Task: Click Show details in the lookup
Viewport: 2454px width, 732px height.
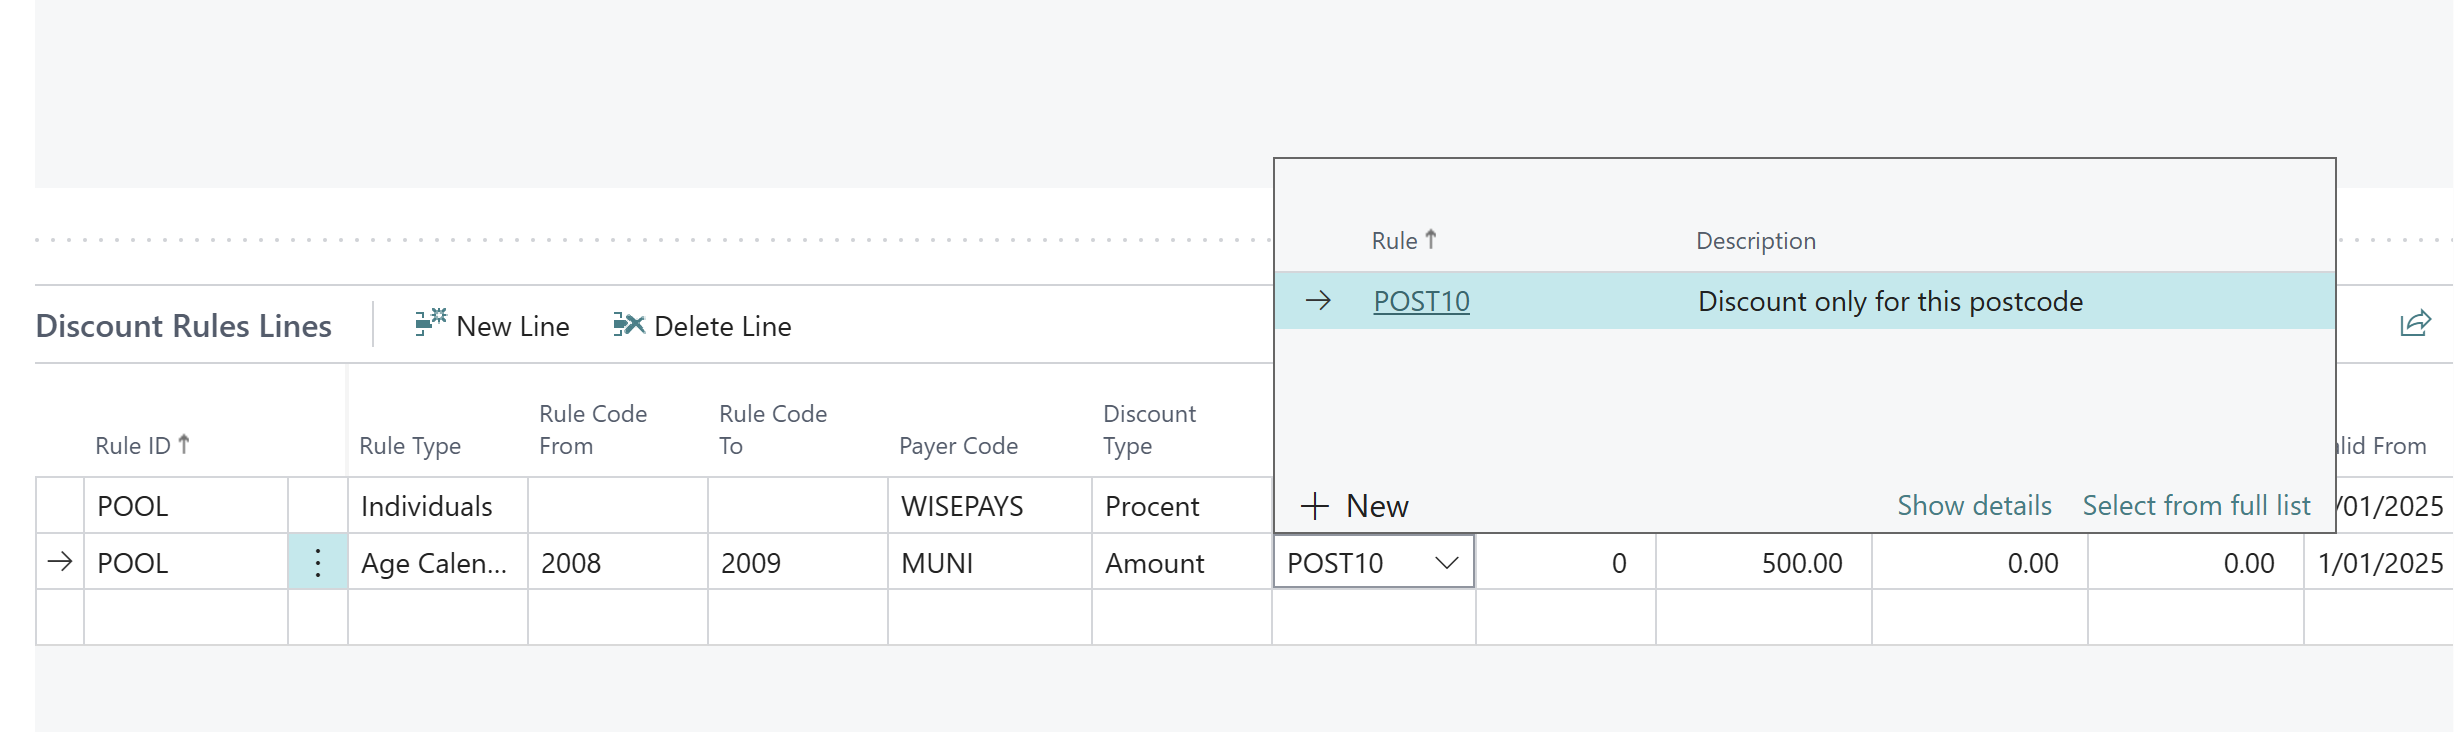Action: (x=1974, y=506)
